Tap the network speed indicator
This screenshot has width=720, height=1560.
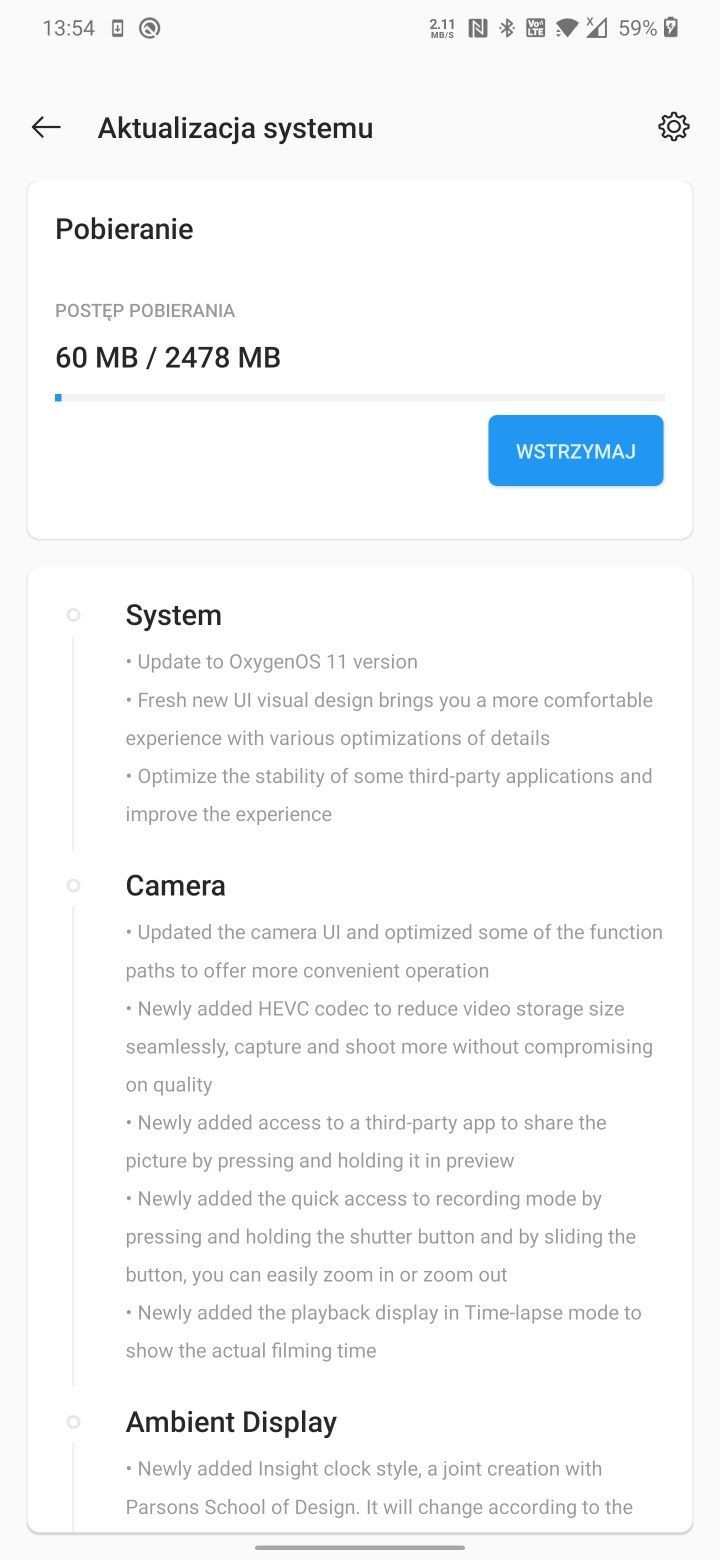tap(442, 28)
